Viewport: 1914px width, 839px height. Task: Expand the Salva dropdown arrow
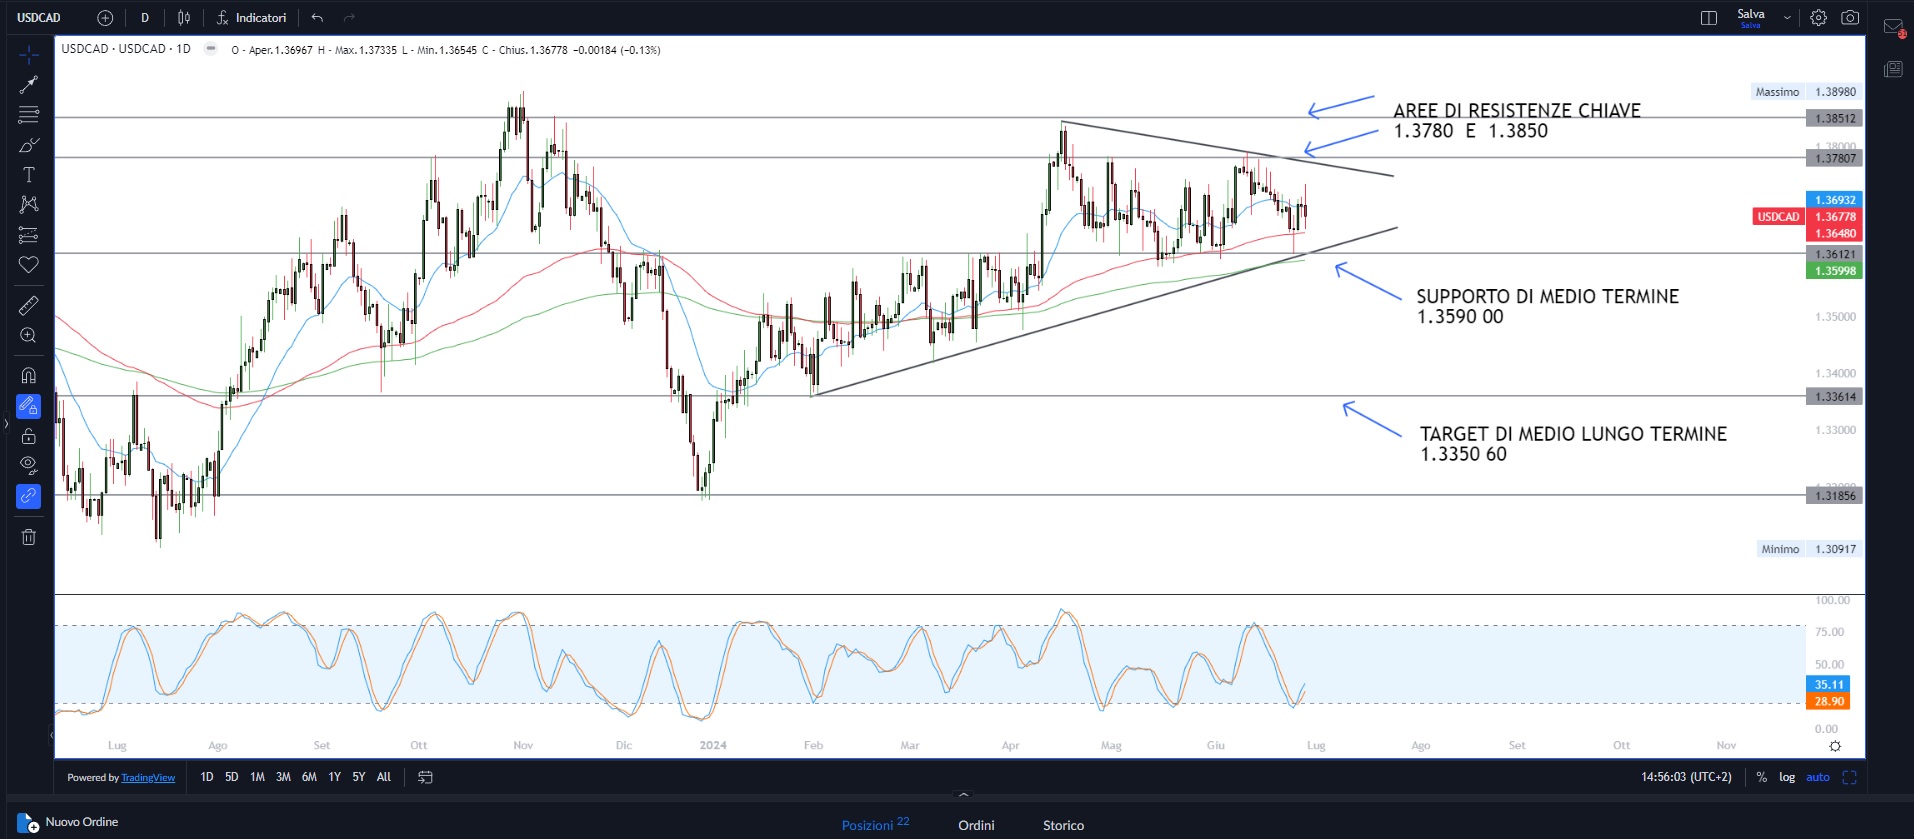(x=1787, y=18)
